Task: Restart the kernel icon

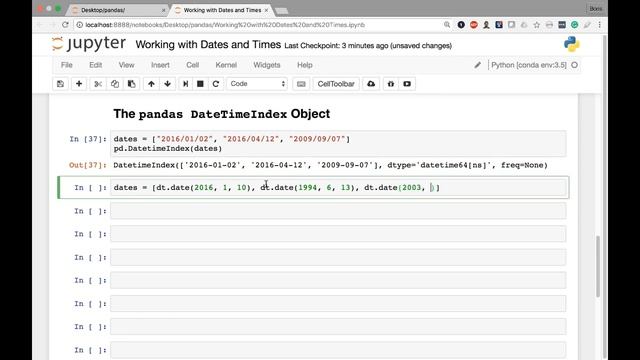Action: point(216,84)
